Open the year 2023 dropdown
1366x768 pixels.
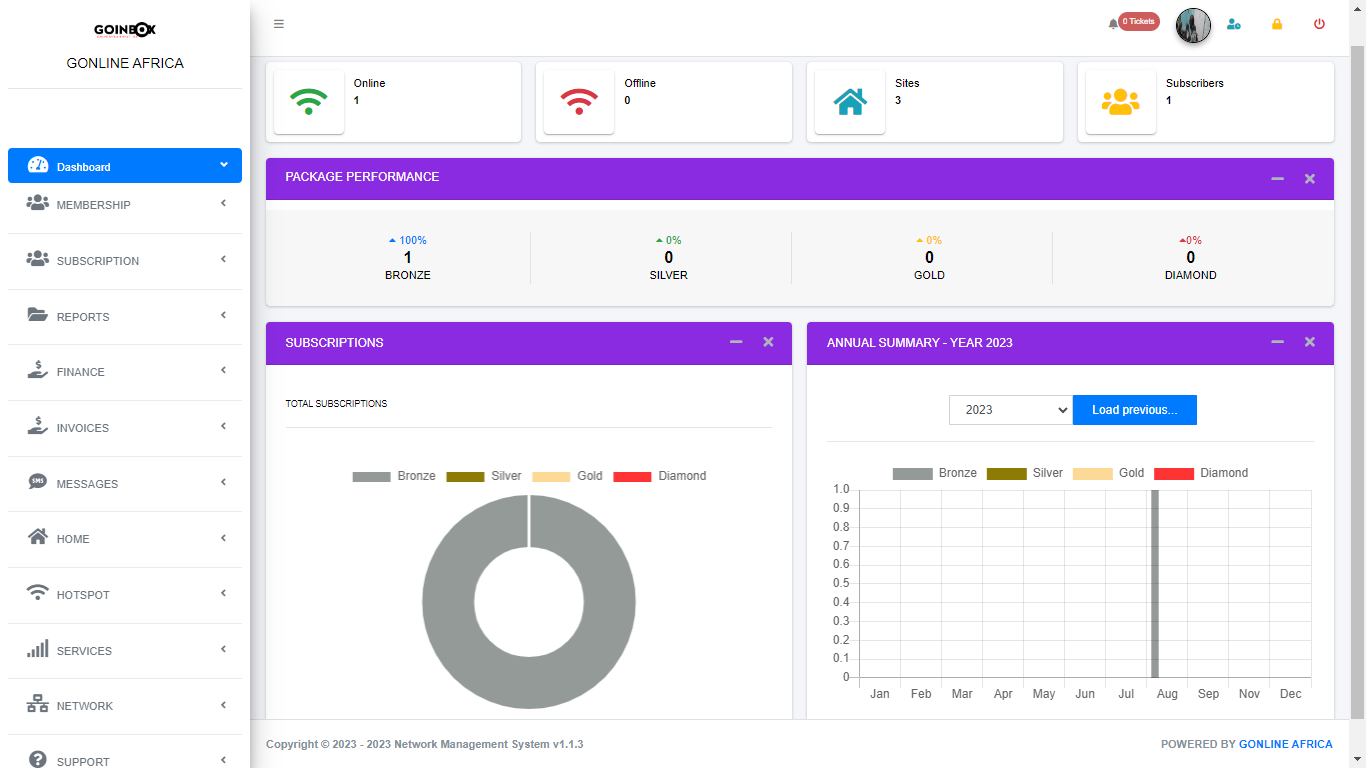click(x=1010, y=410)
